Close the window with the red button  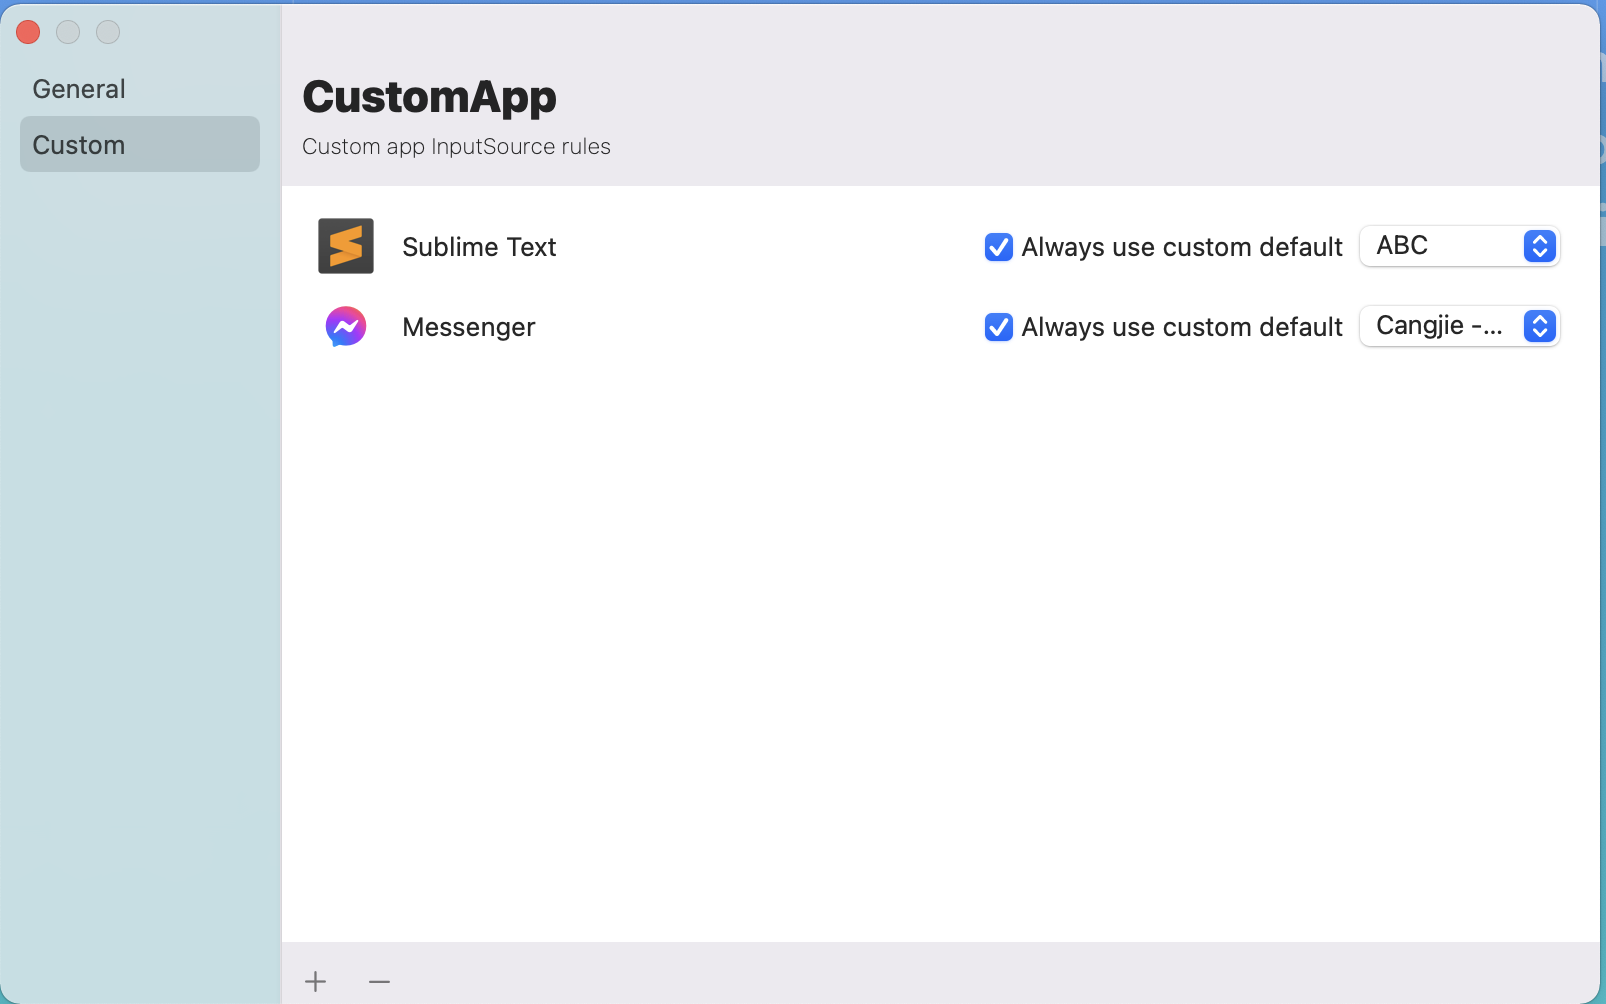coord(28,32)
